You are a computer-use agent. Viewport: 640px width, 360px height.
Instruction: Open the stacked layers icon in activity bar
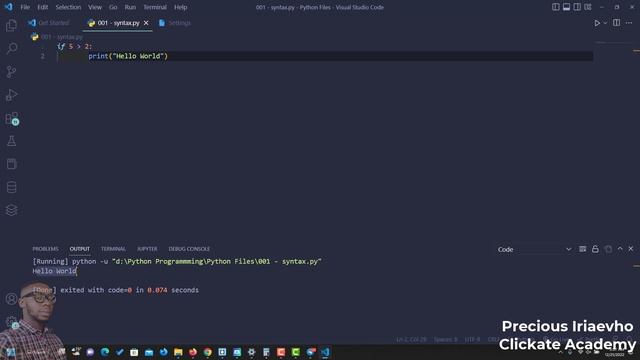click(11, 210)
